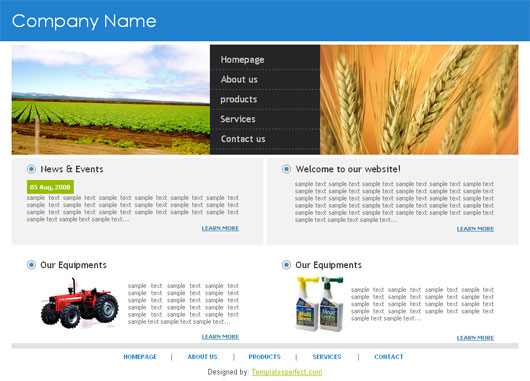
Task: Click the Company Name header logo
Action: tap(84, 21)
